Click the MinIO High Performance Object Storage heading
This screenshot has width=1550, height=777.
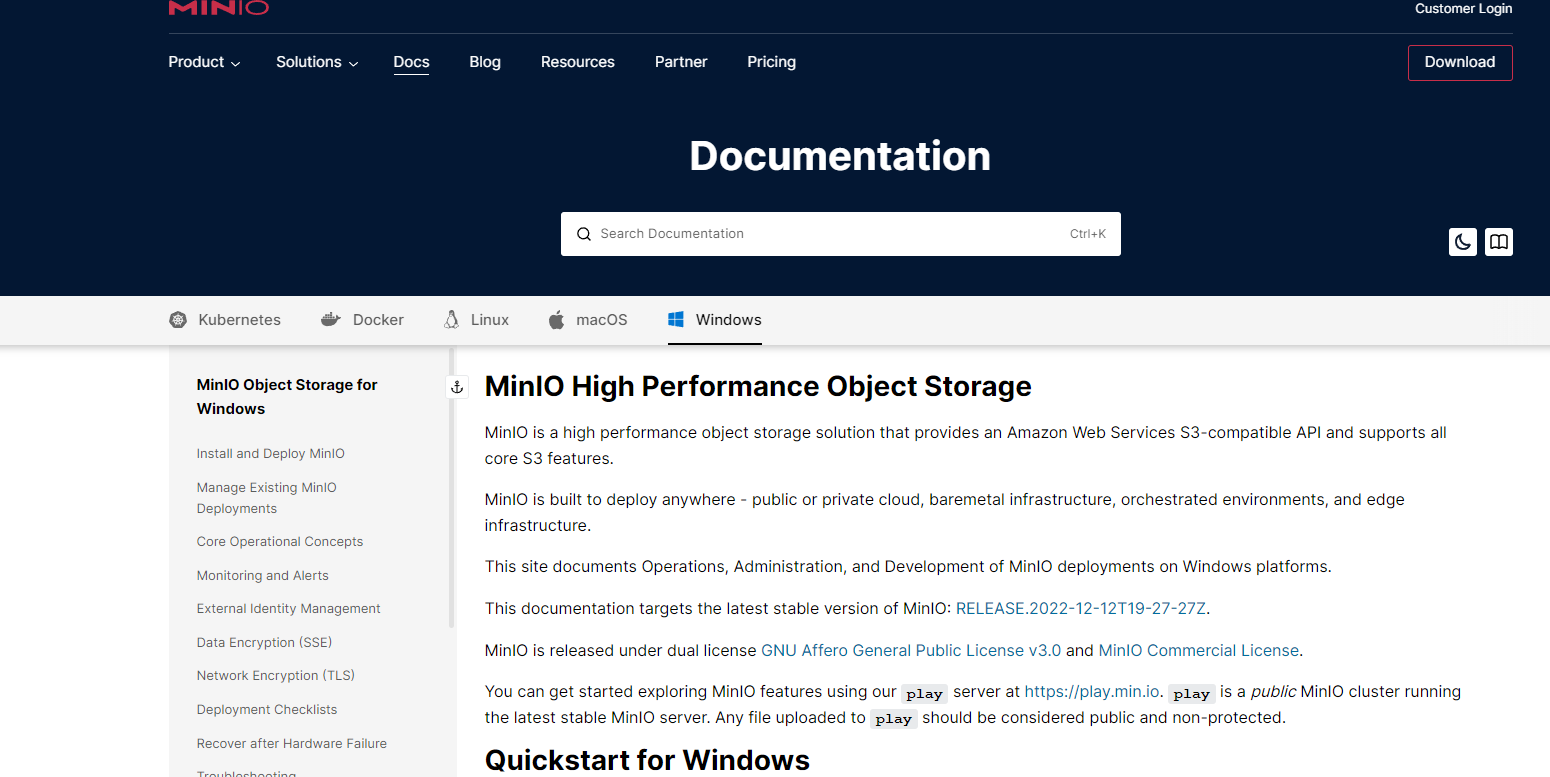[x=758, y=387]
